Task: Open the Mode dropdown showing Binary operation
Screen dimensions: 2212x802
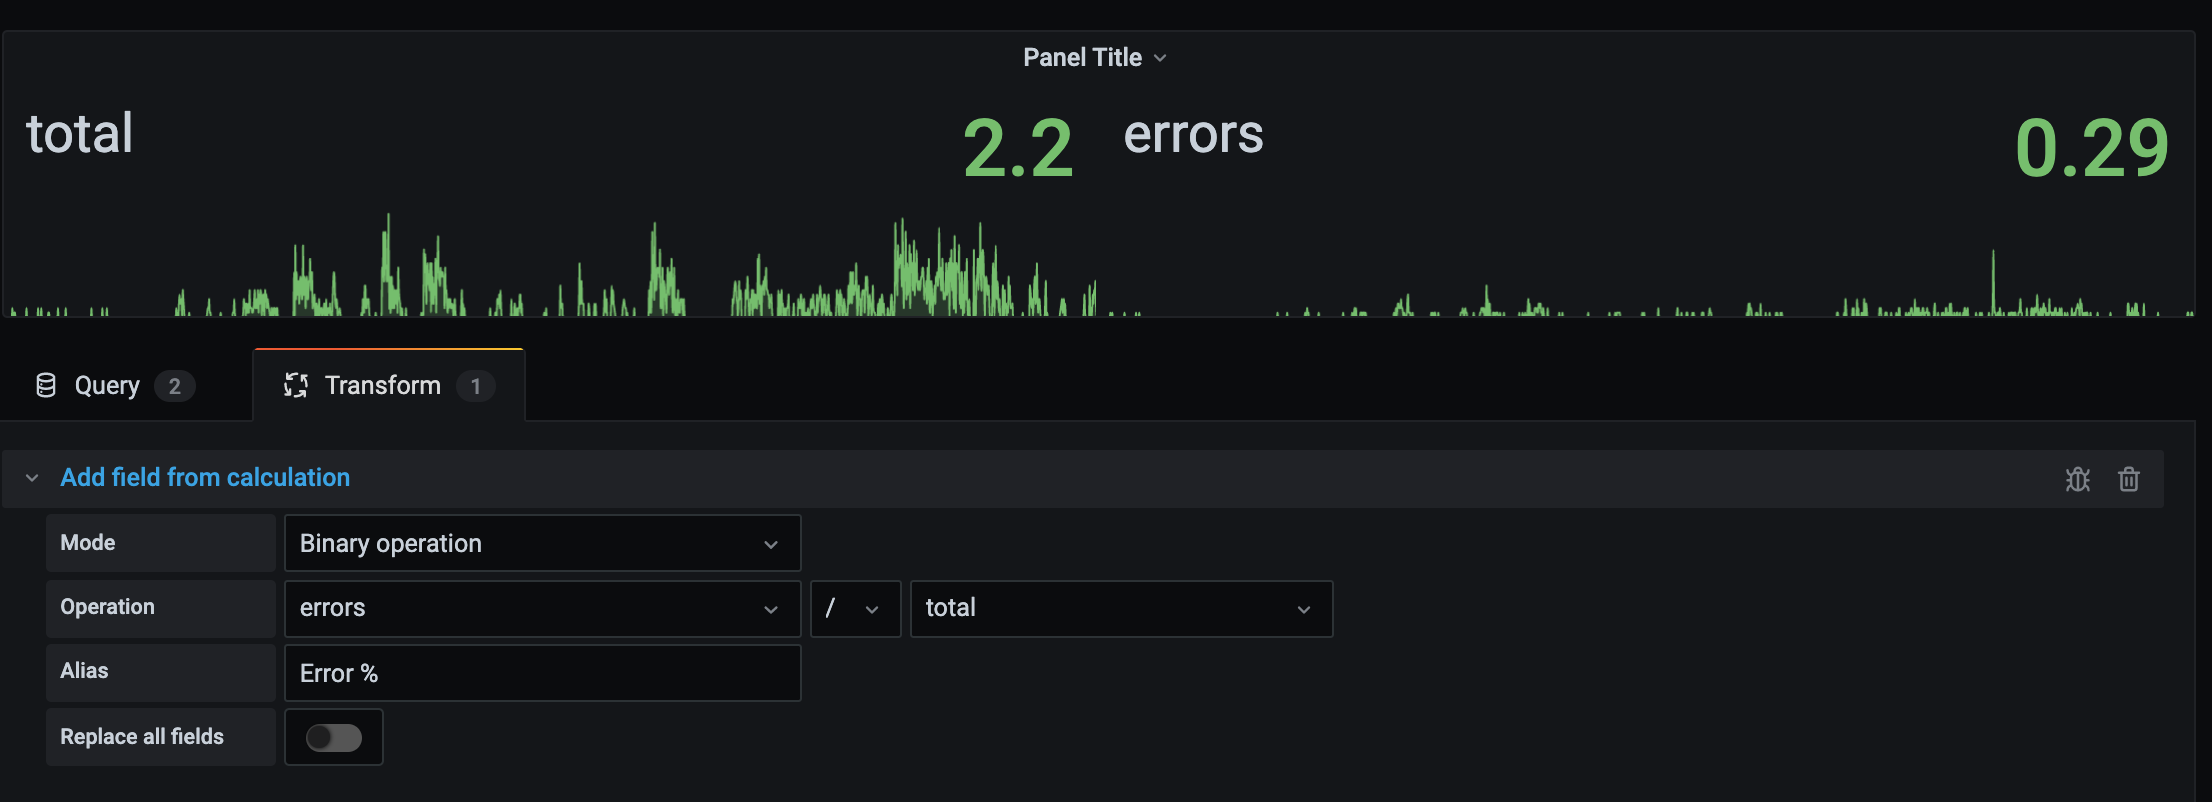Action: click(543, 543)
